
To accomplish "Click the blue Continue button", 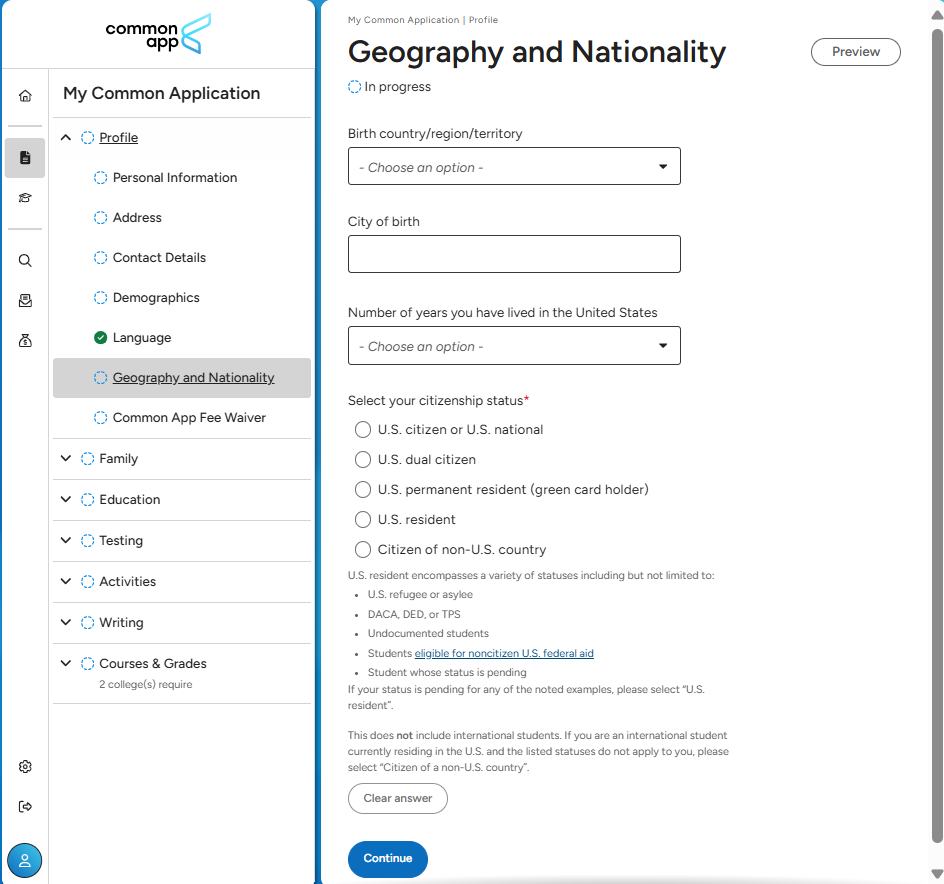I will [387, 859].
